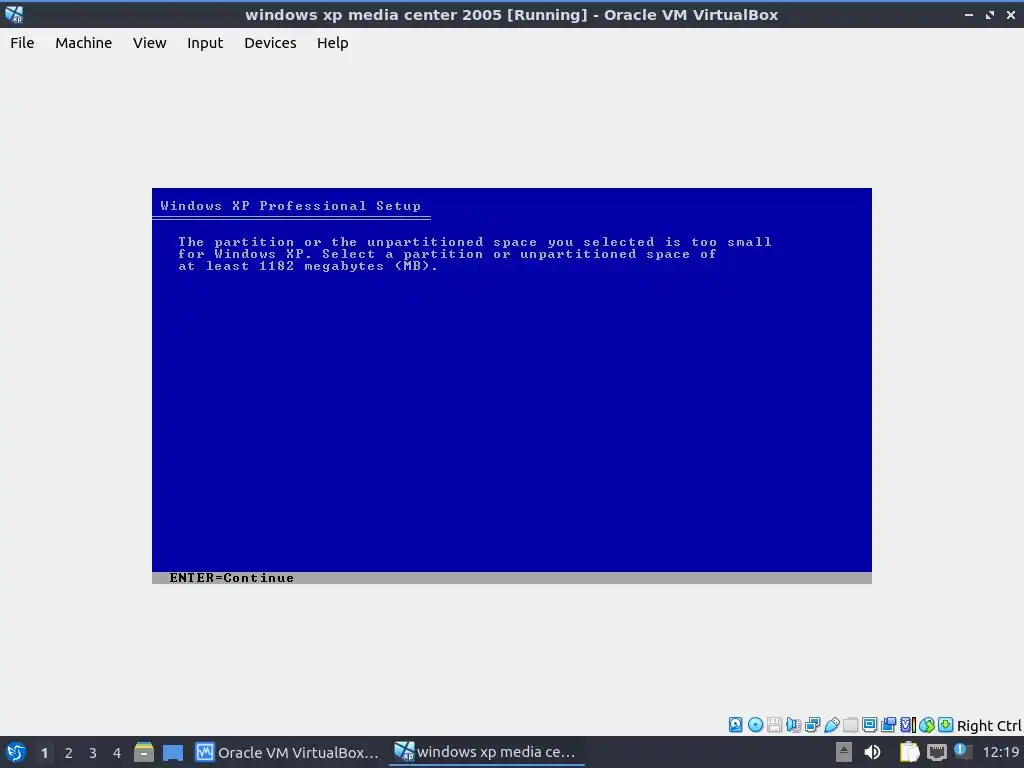Open the Devices menu
The width and height of the screenshot is (1024, 768).
pyautogui.click(x=270, y=43)
